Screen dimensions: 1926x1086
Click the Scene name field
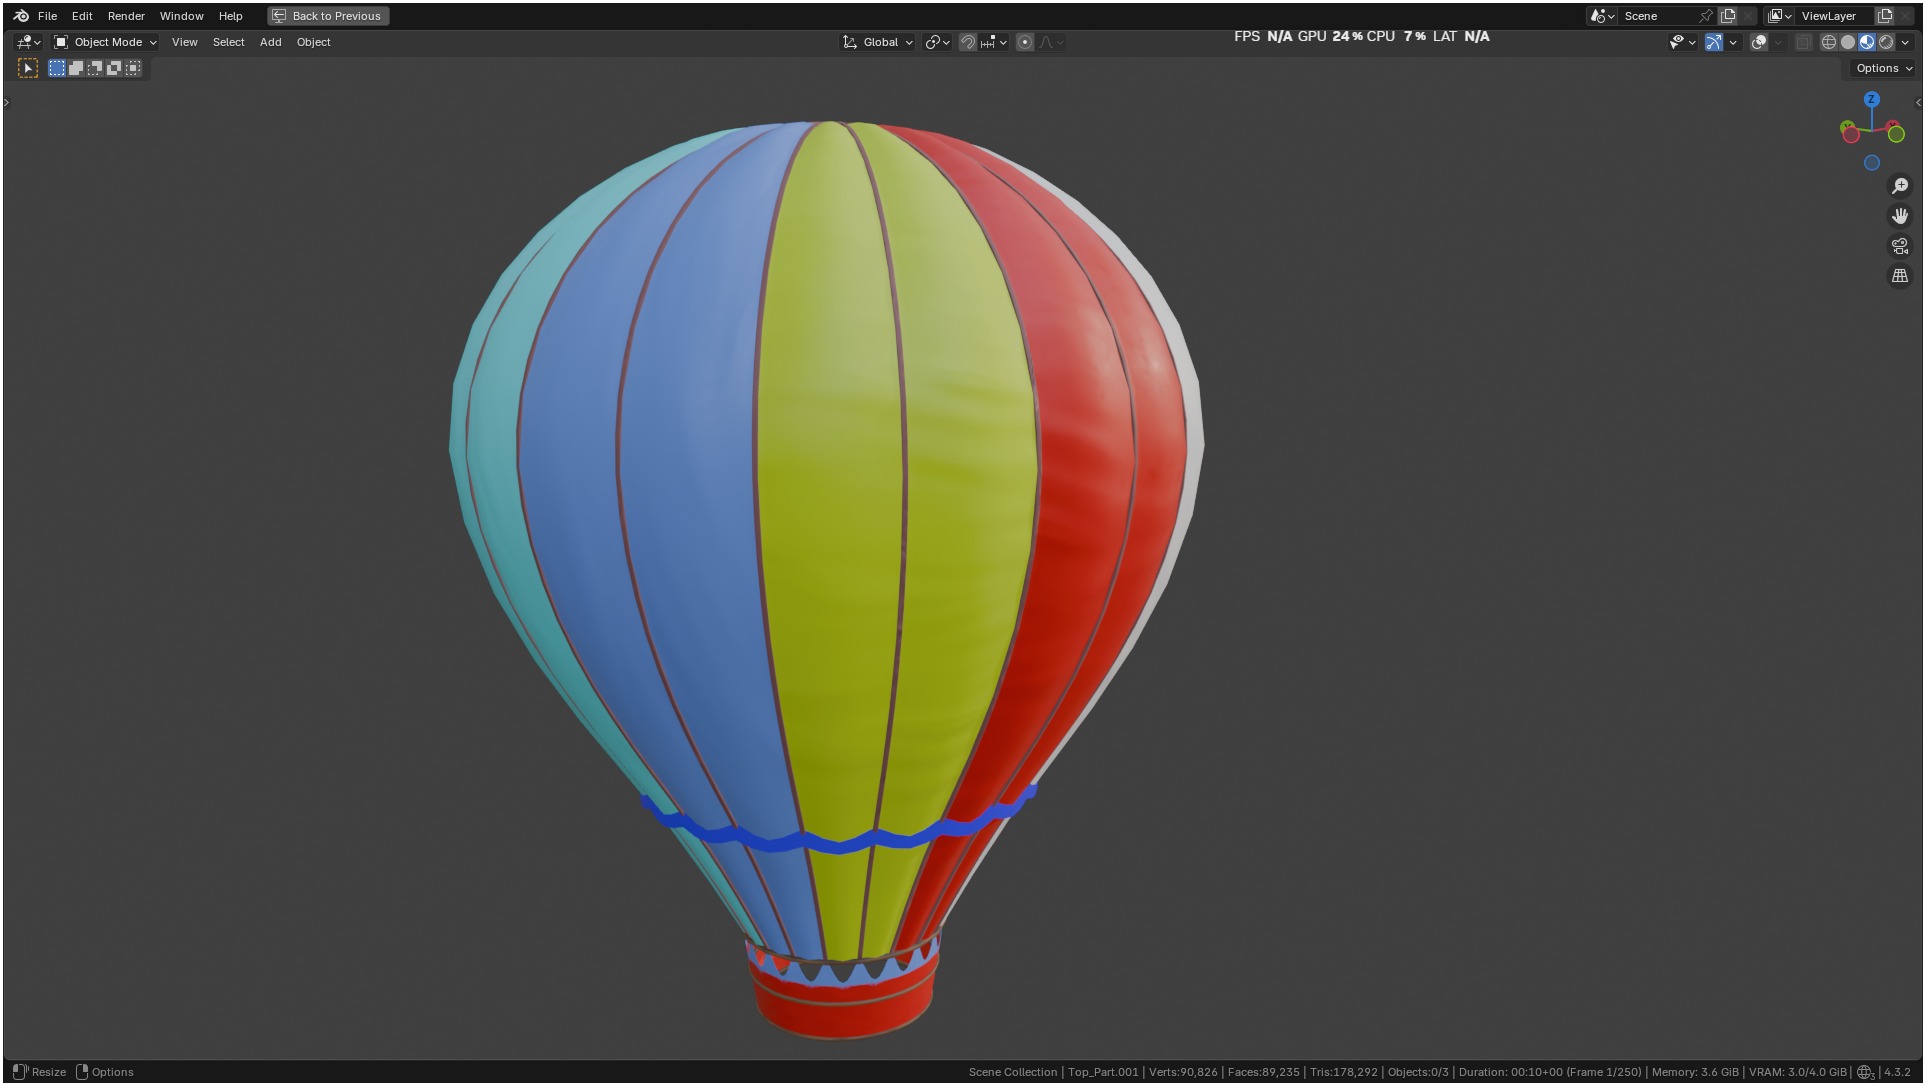[1658, 16]
